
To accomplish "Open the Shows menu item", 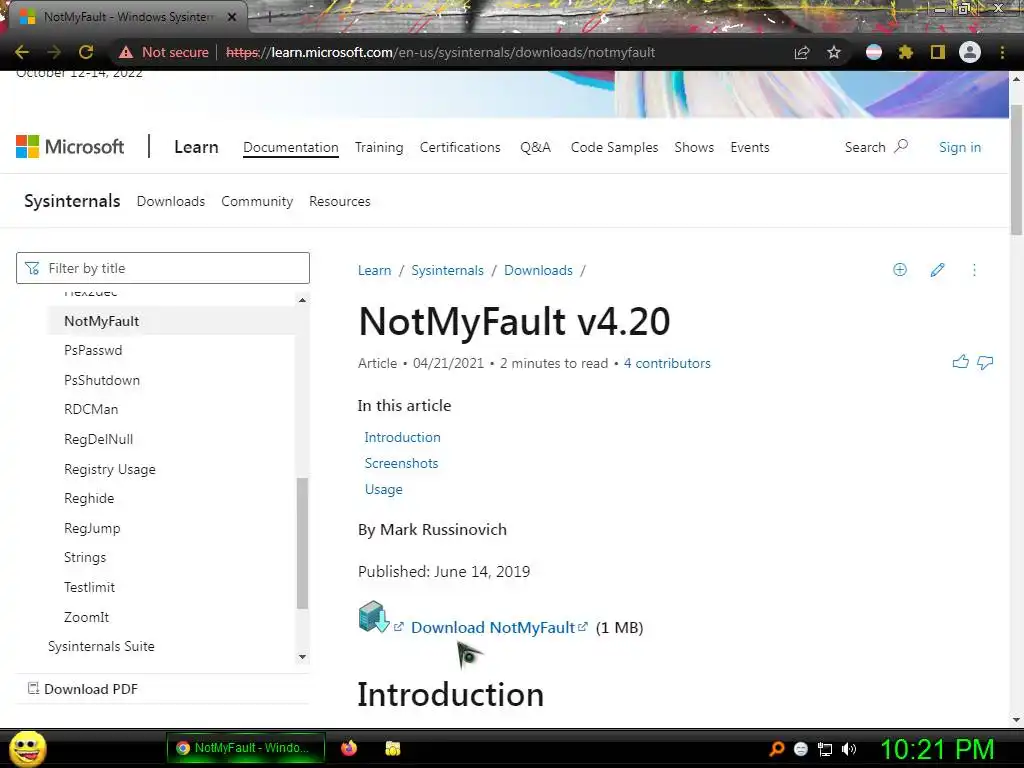I will (x=694, y=148).
